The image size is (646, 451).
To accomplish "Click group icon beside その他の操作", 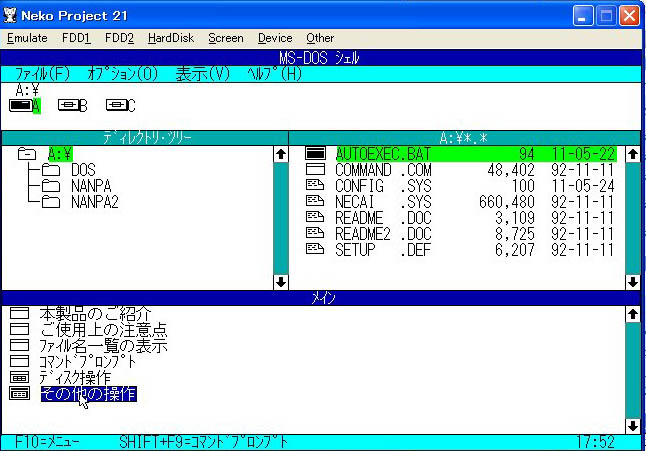I will tap(19, 393).
